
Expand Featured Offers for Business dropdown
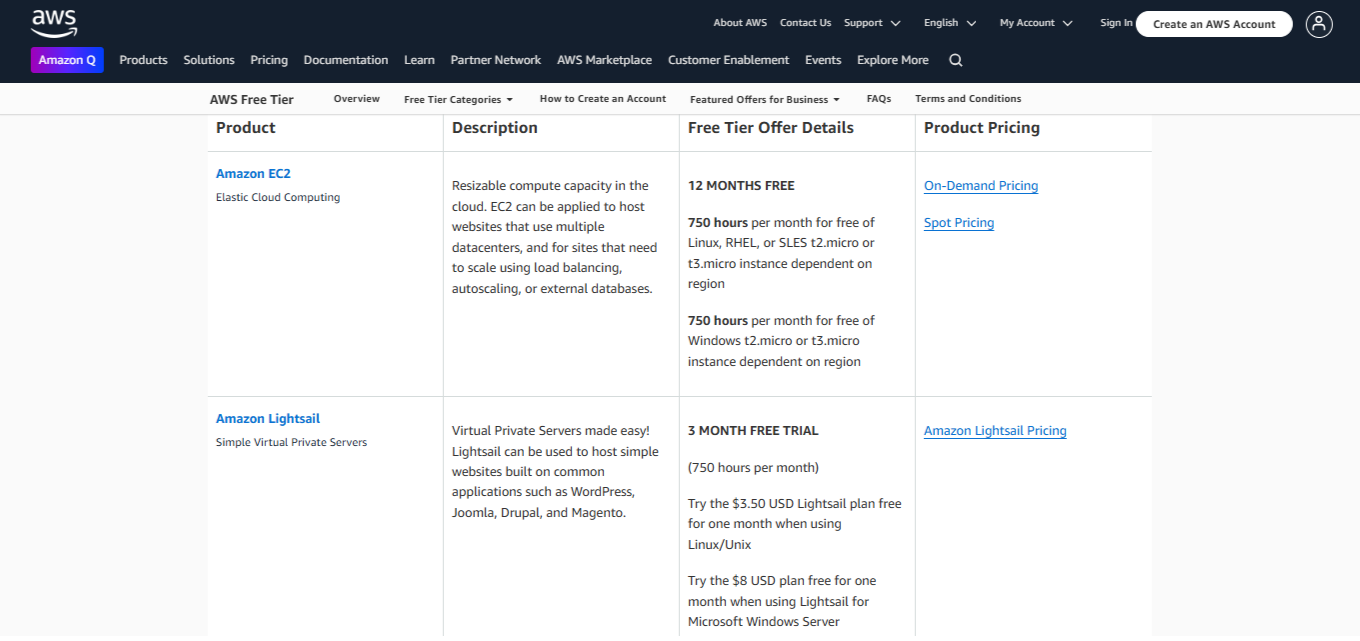(765, 100)
